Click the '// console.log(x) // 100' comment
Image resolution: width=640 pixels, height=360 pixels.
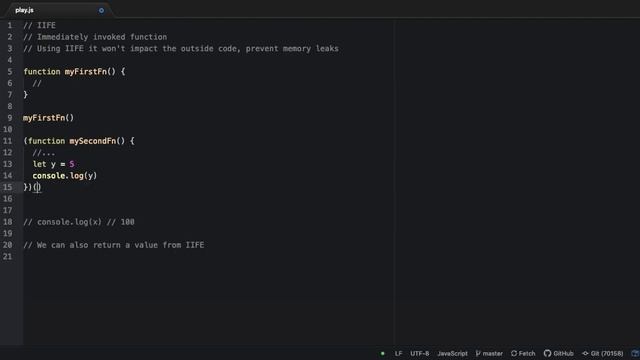79,222
